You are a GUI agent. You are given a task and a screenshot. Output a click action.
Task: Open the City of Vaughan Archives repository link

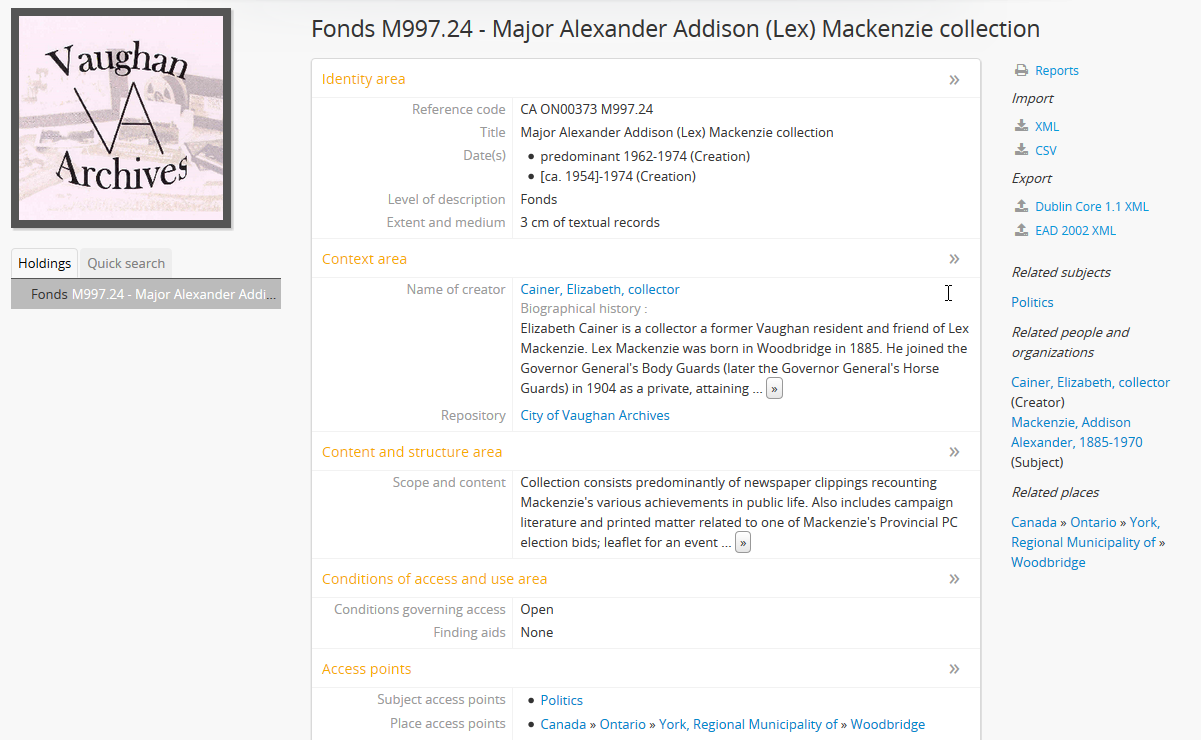pyautogui.click(x=595, y=416)
